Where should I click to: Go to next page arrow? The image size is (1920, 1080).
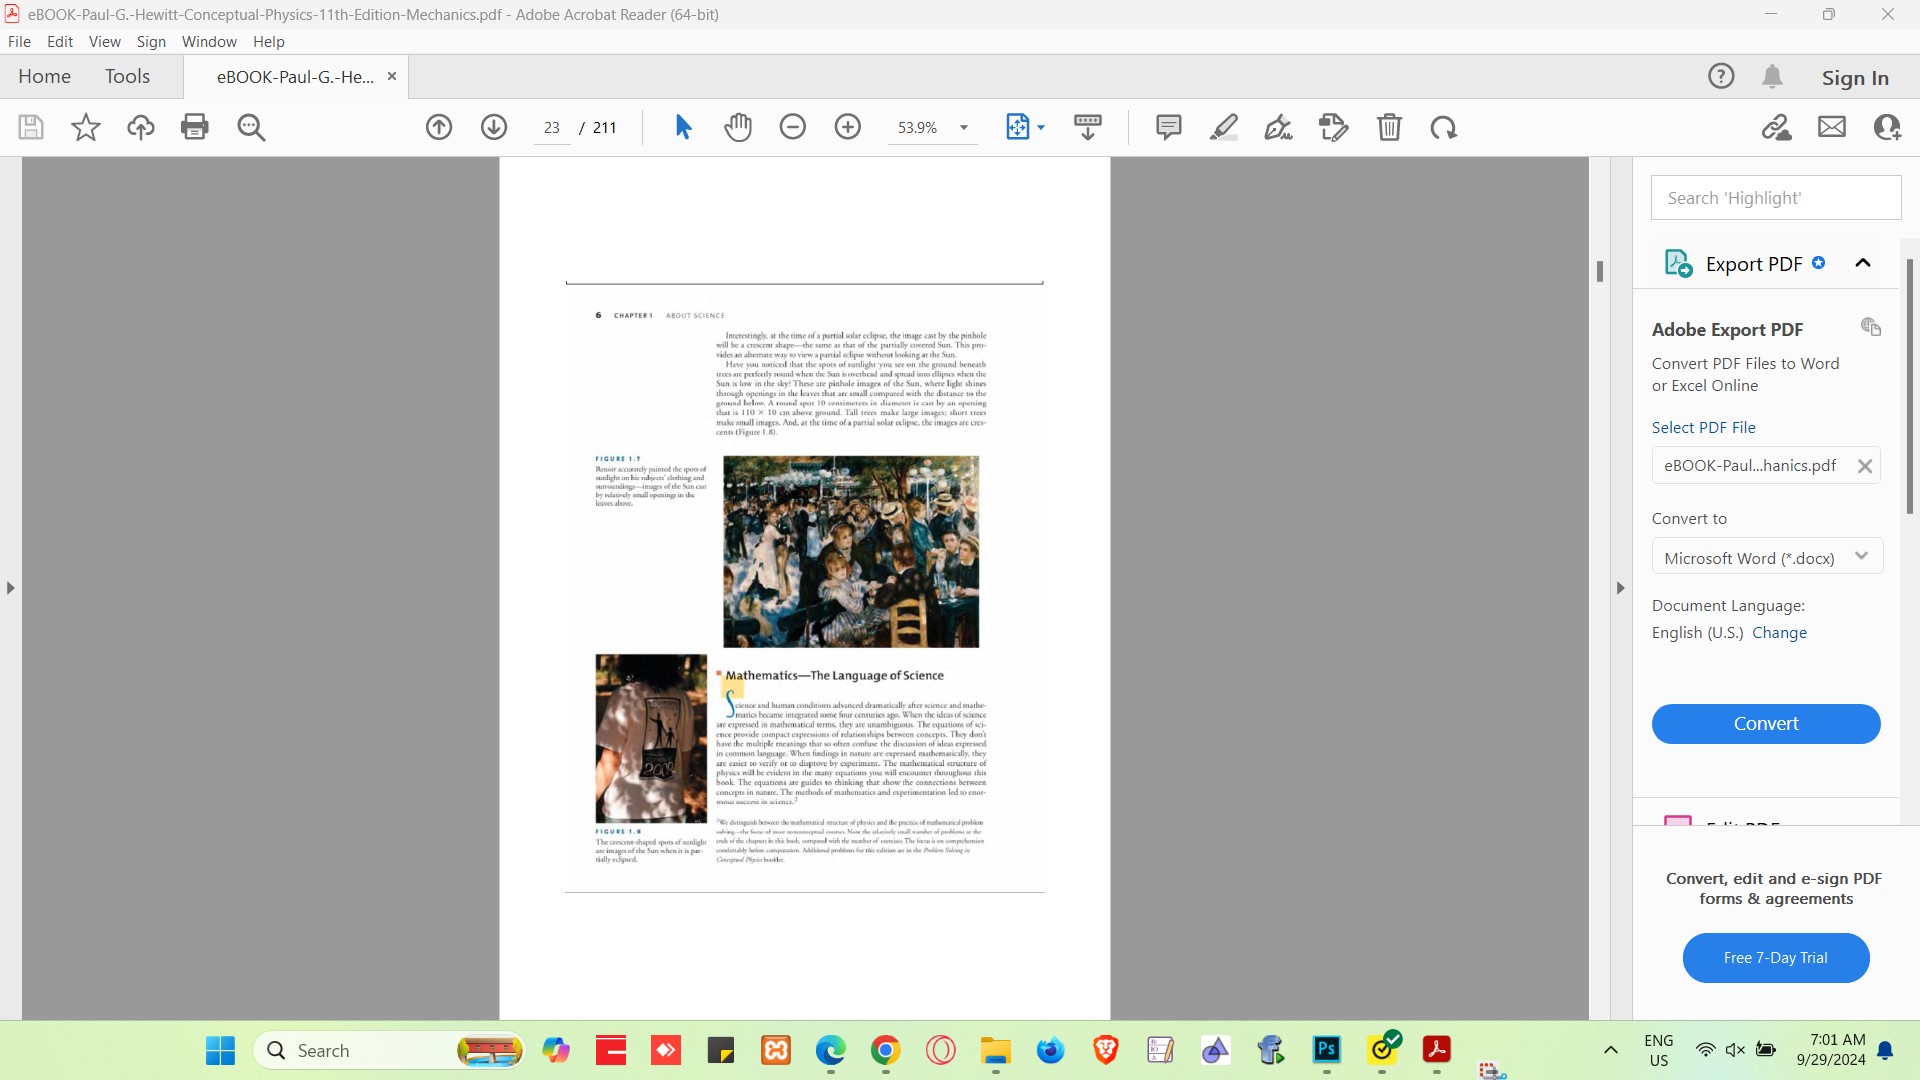tap(494, 127)
